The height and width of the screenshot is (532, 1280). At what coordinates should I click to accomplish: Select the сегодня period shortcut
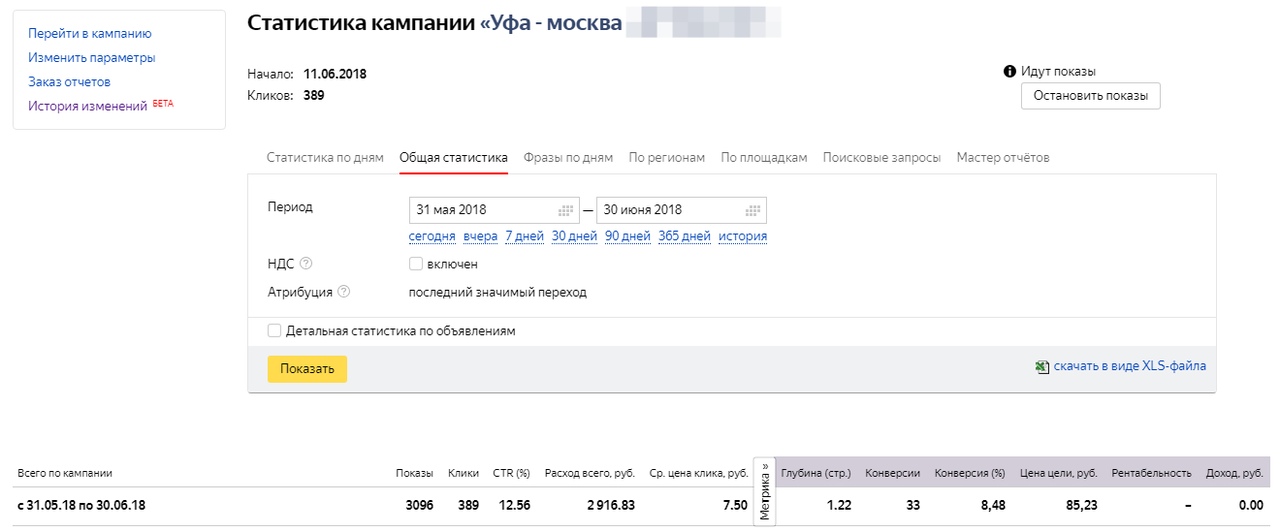[432, 237]
